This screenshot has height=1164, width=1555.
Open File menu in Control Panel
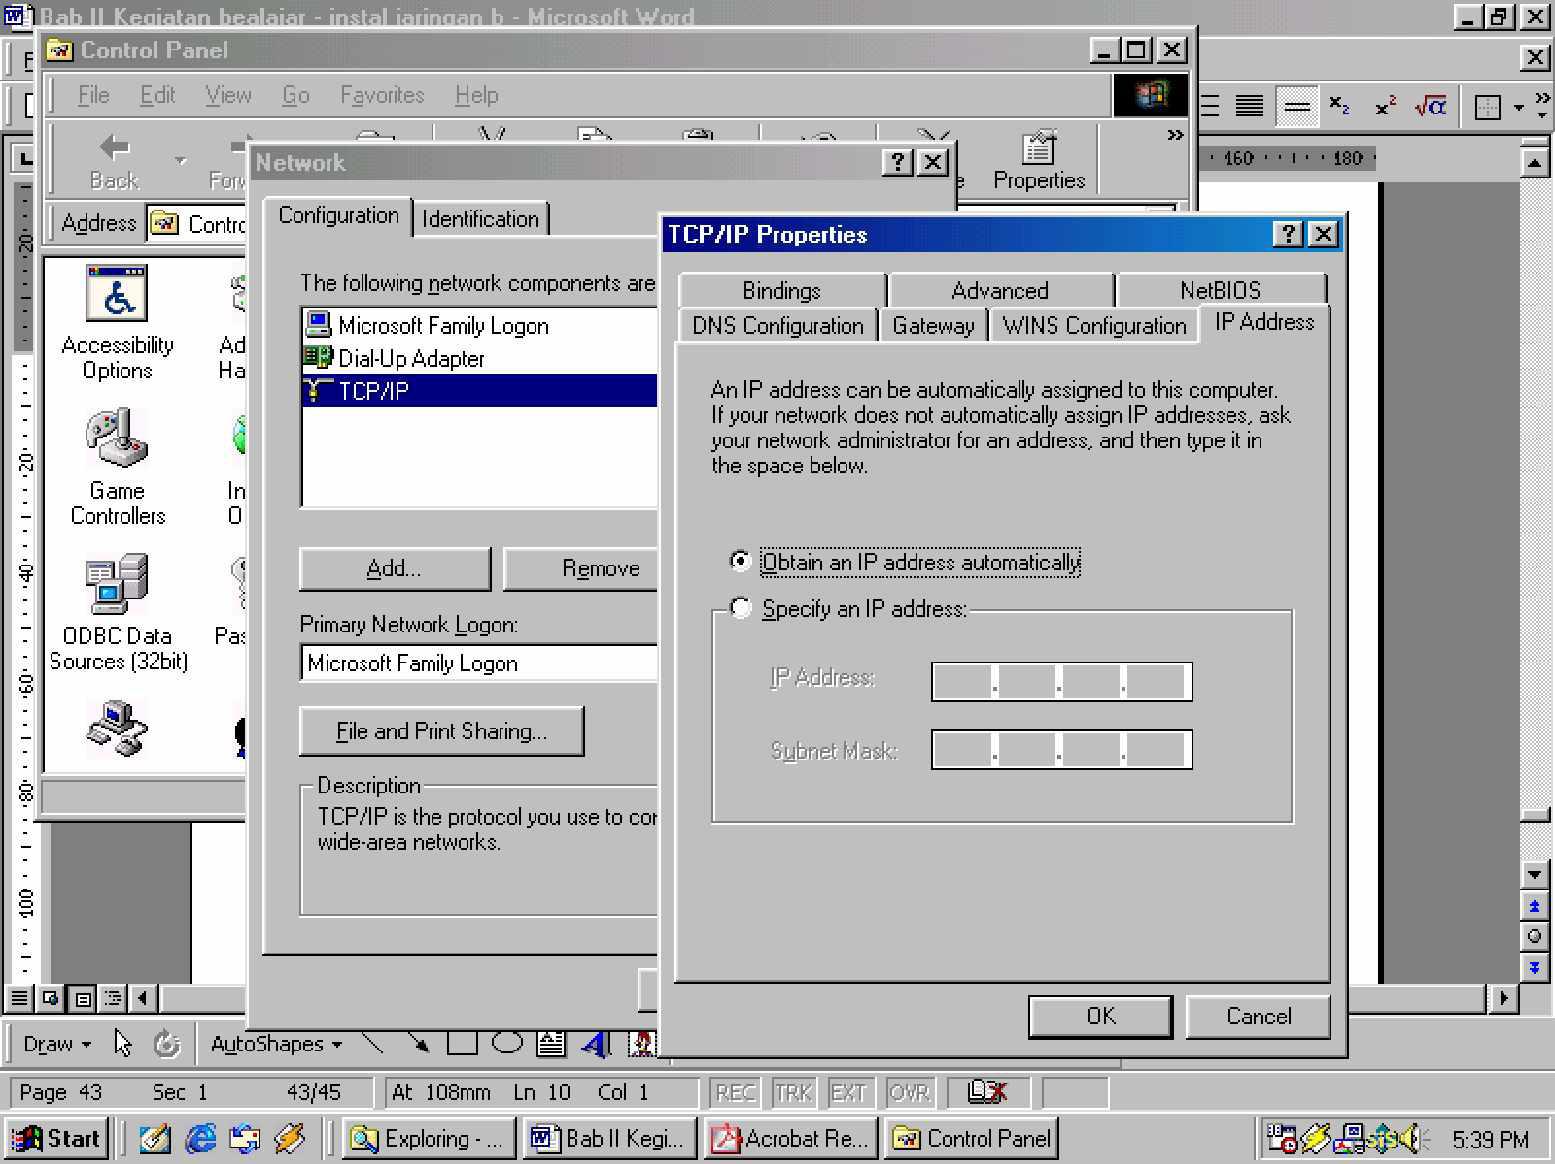(x=94, y=95)
